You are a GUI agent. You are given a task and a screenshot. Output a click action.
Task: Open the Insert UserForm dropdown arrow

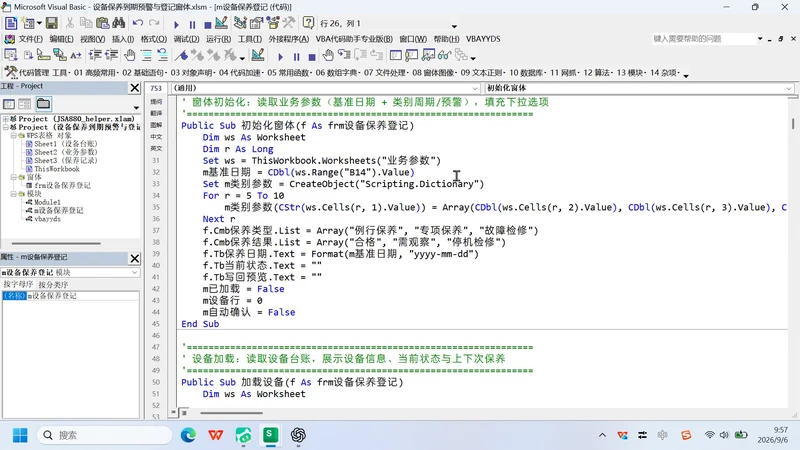(x=39, y=23)
